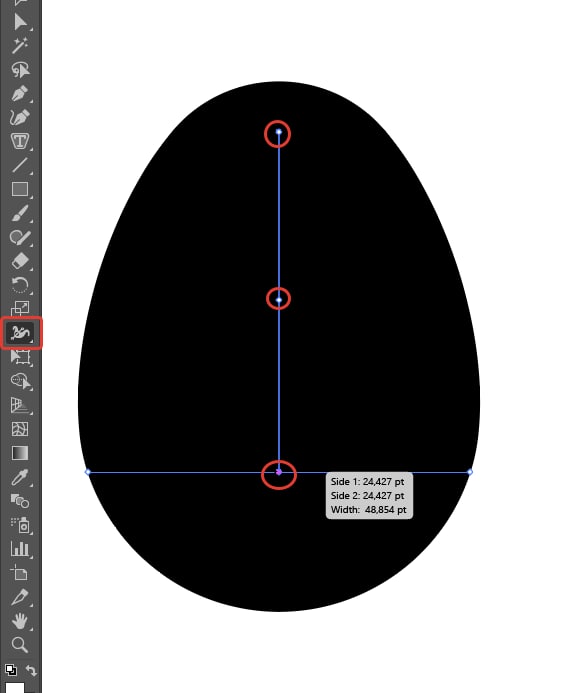Select the Eyedropper tool
This screenshot has width=573, height=693.
coord(20,477)
